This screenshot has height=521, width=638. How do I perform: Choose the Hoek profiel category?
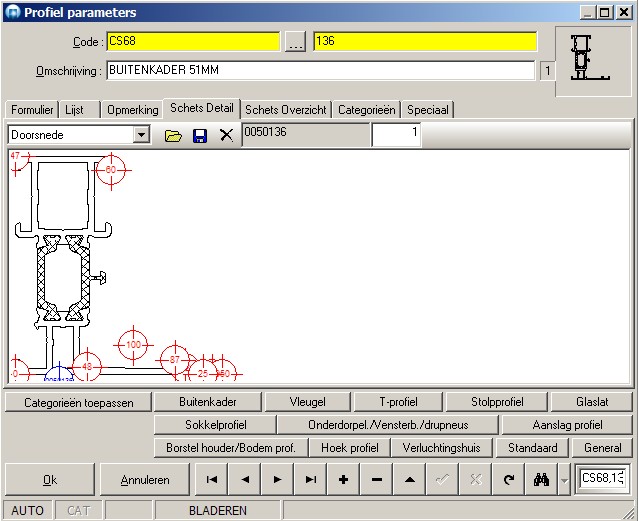point(350,448)
